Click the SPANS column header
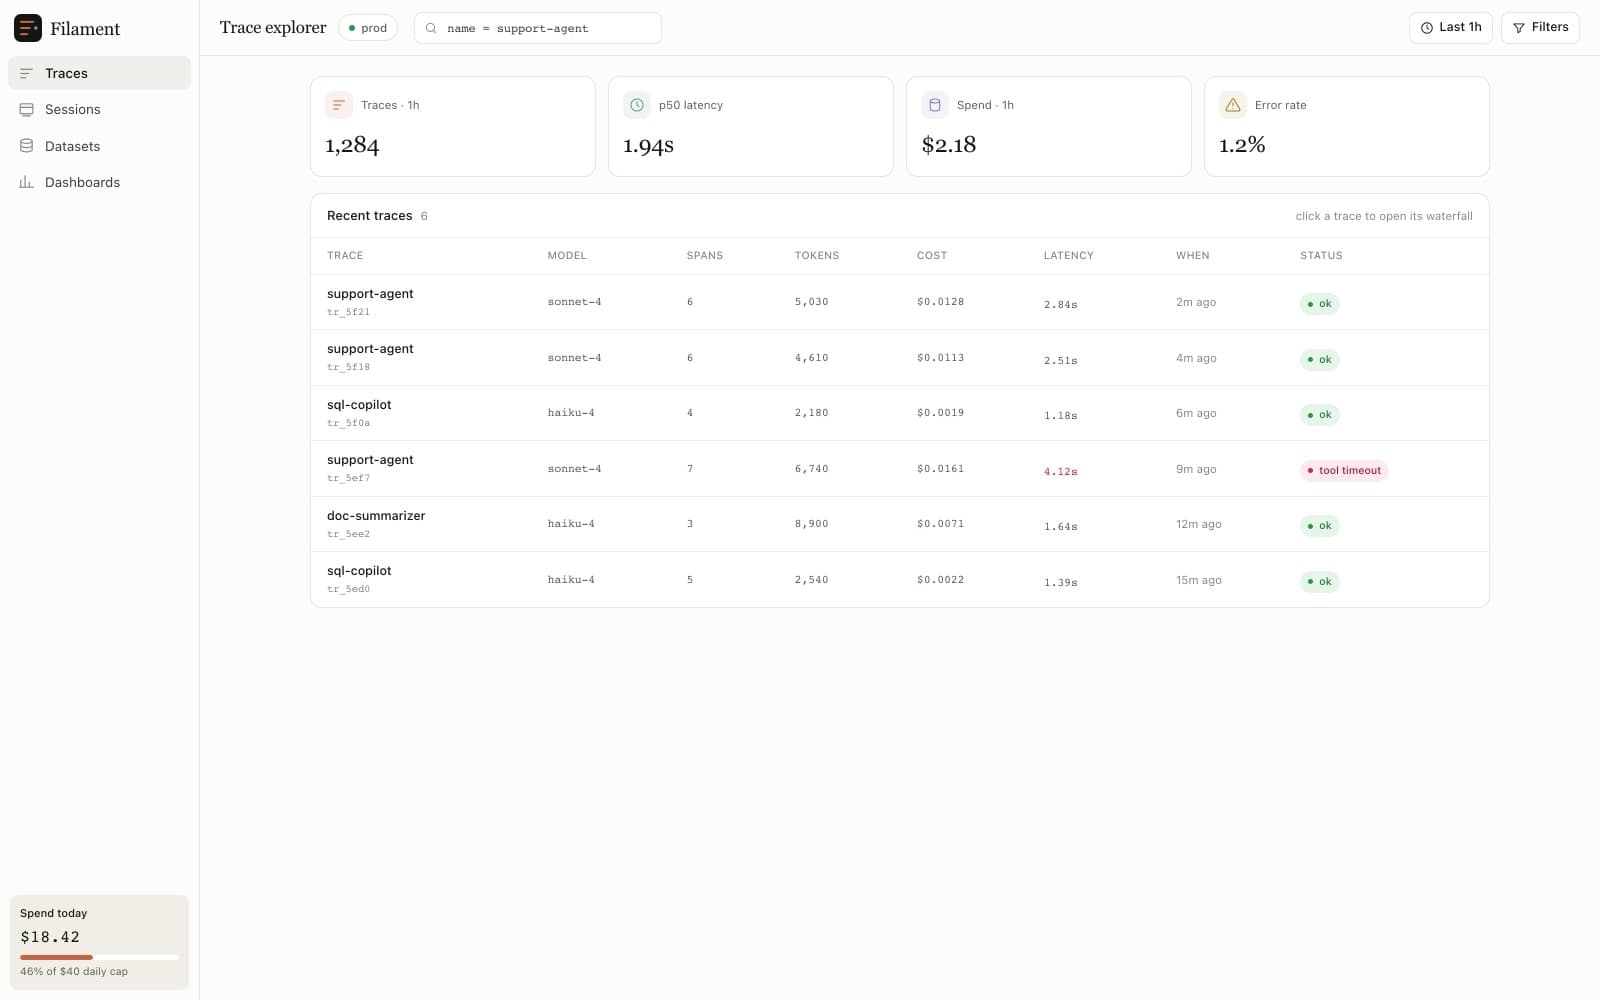The width and height of the screenshot is (1600, 1000). coord(705,256)
